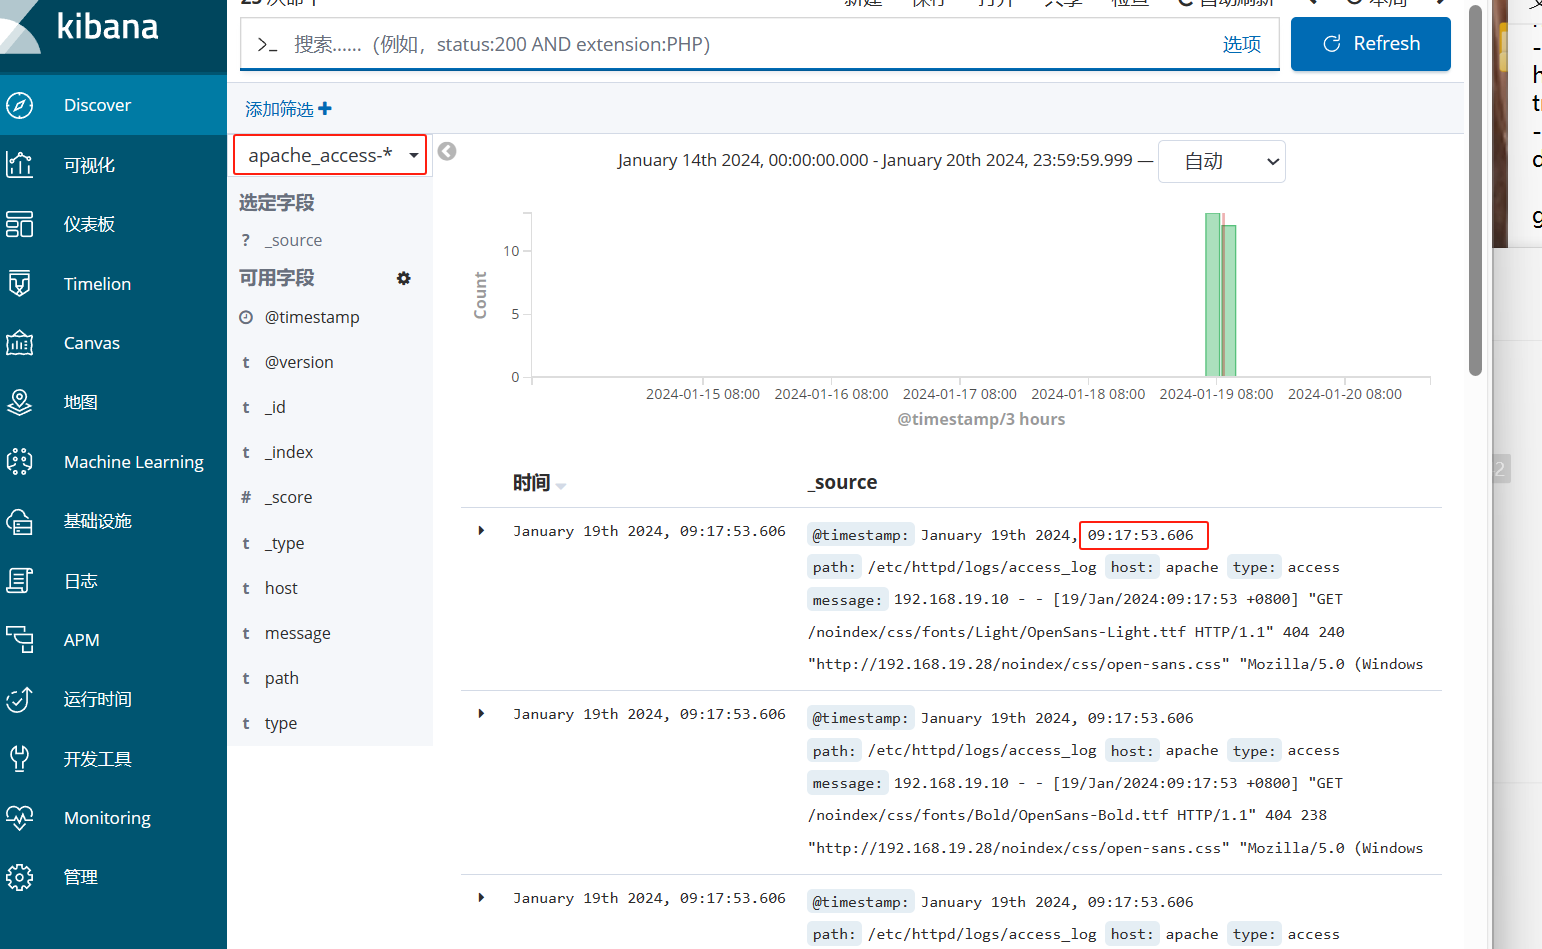Click the time range January 14th–20th text
Screen dimensions: 1542x949
click(875, 160)
